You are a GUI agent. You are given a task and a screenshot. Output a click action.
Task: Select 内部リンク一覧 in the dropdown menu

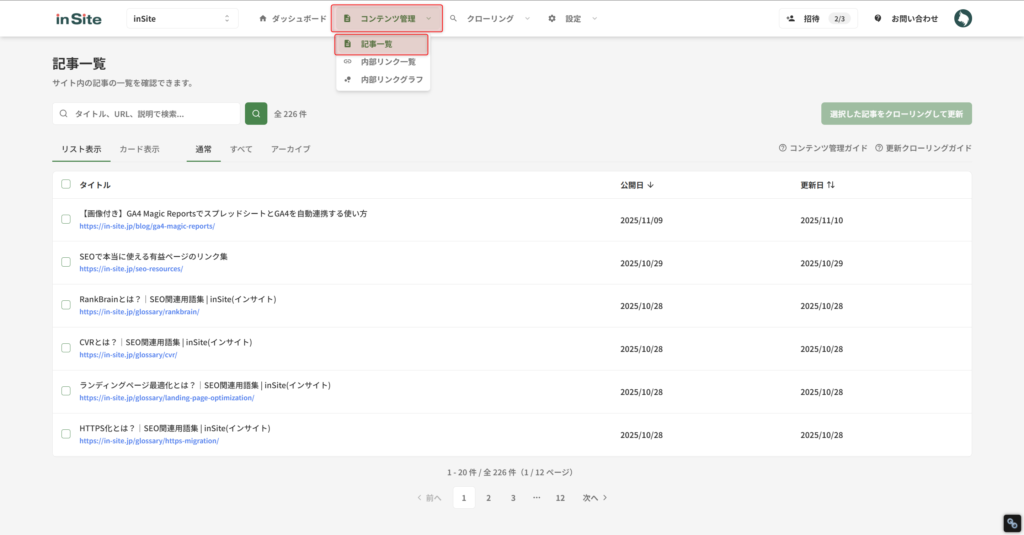382,61
